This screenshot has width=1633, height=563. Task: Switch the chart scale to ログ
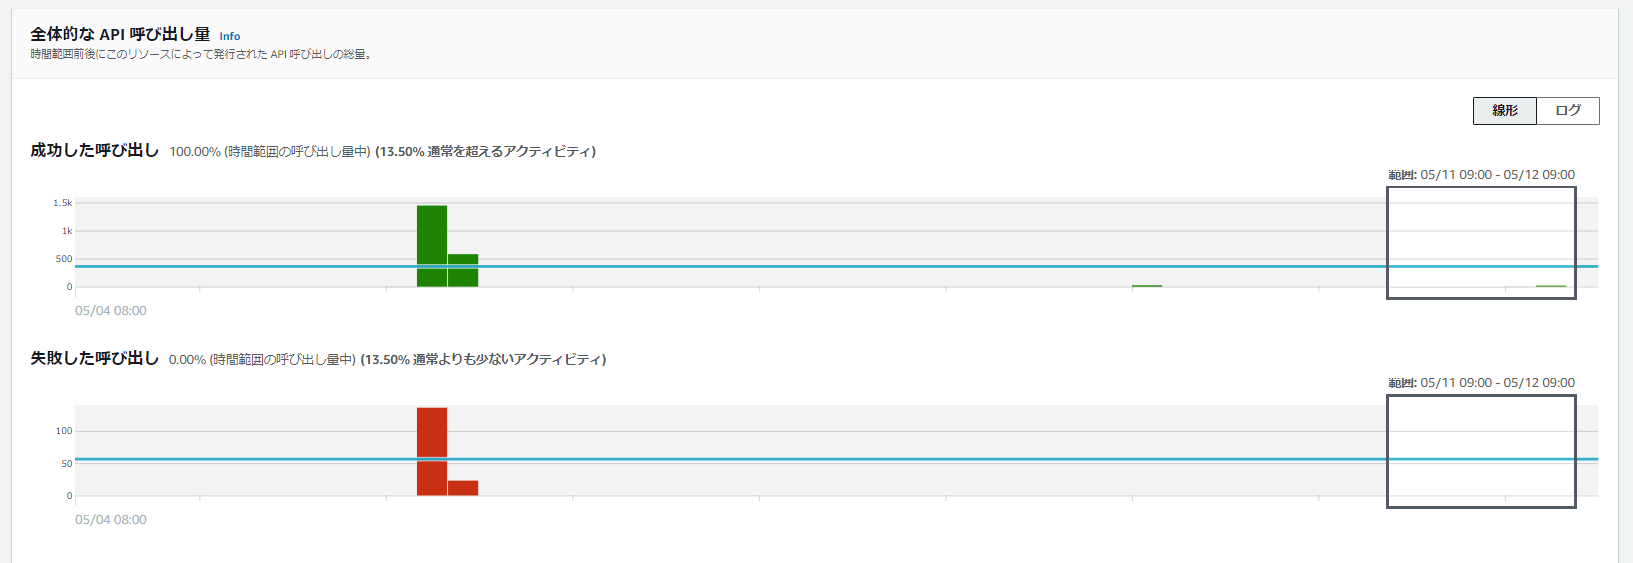[x=1567, y=111]
